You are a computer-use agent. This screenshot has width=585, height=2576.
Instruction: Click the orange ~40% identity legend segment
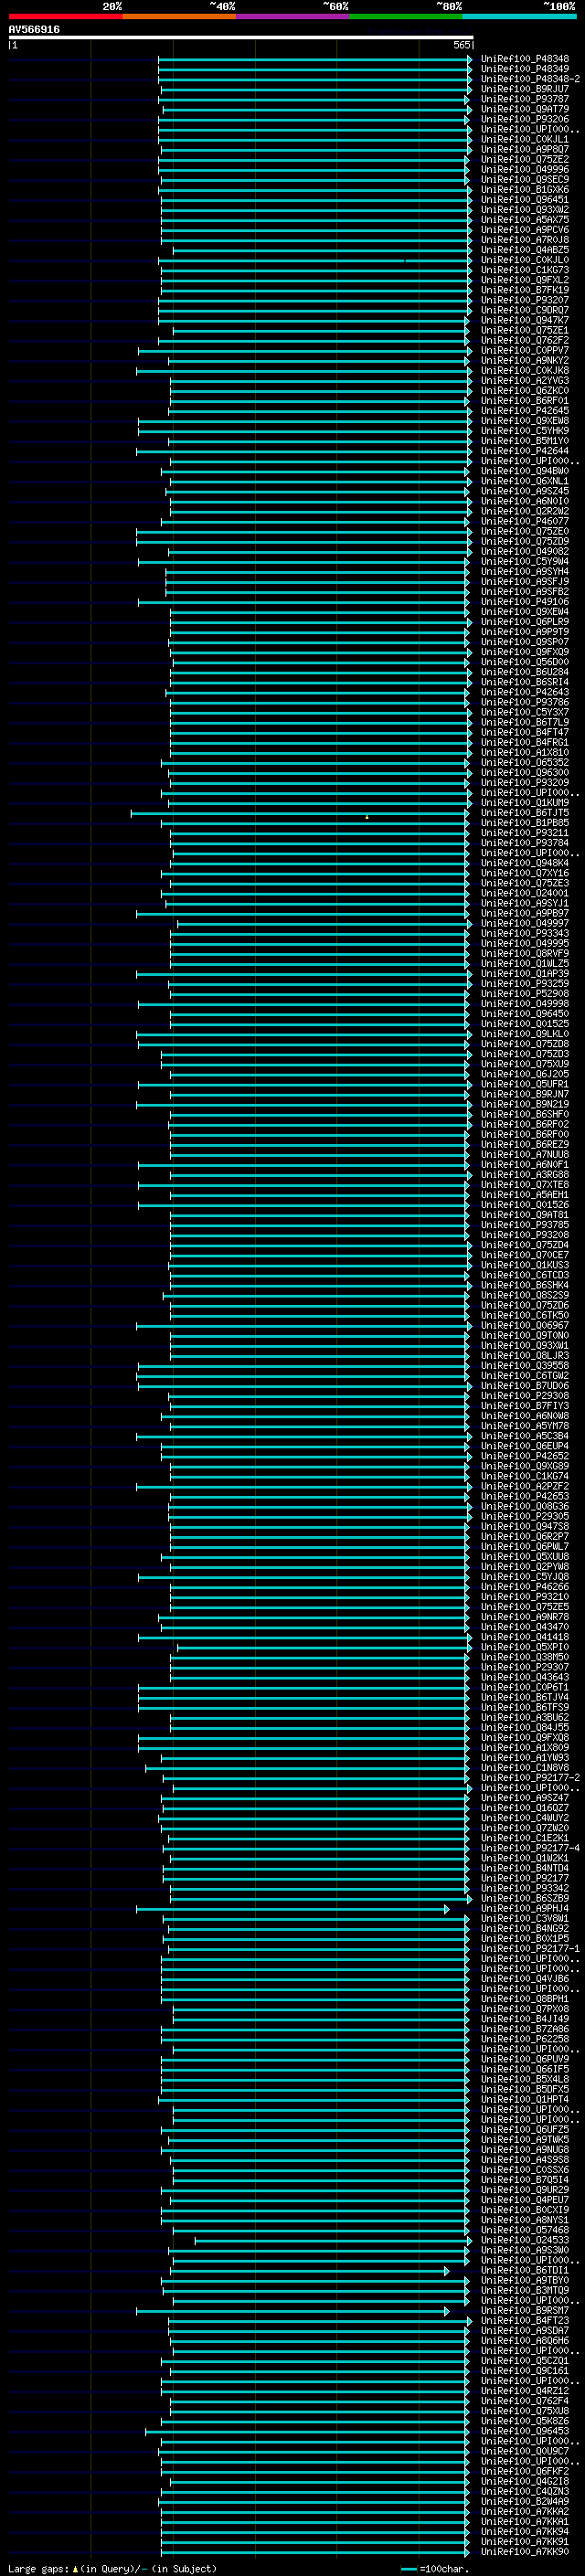[179, 17]
